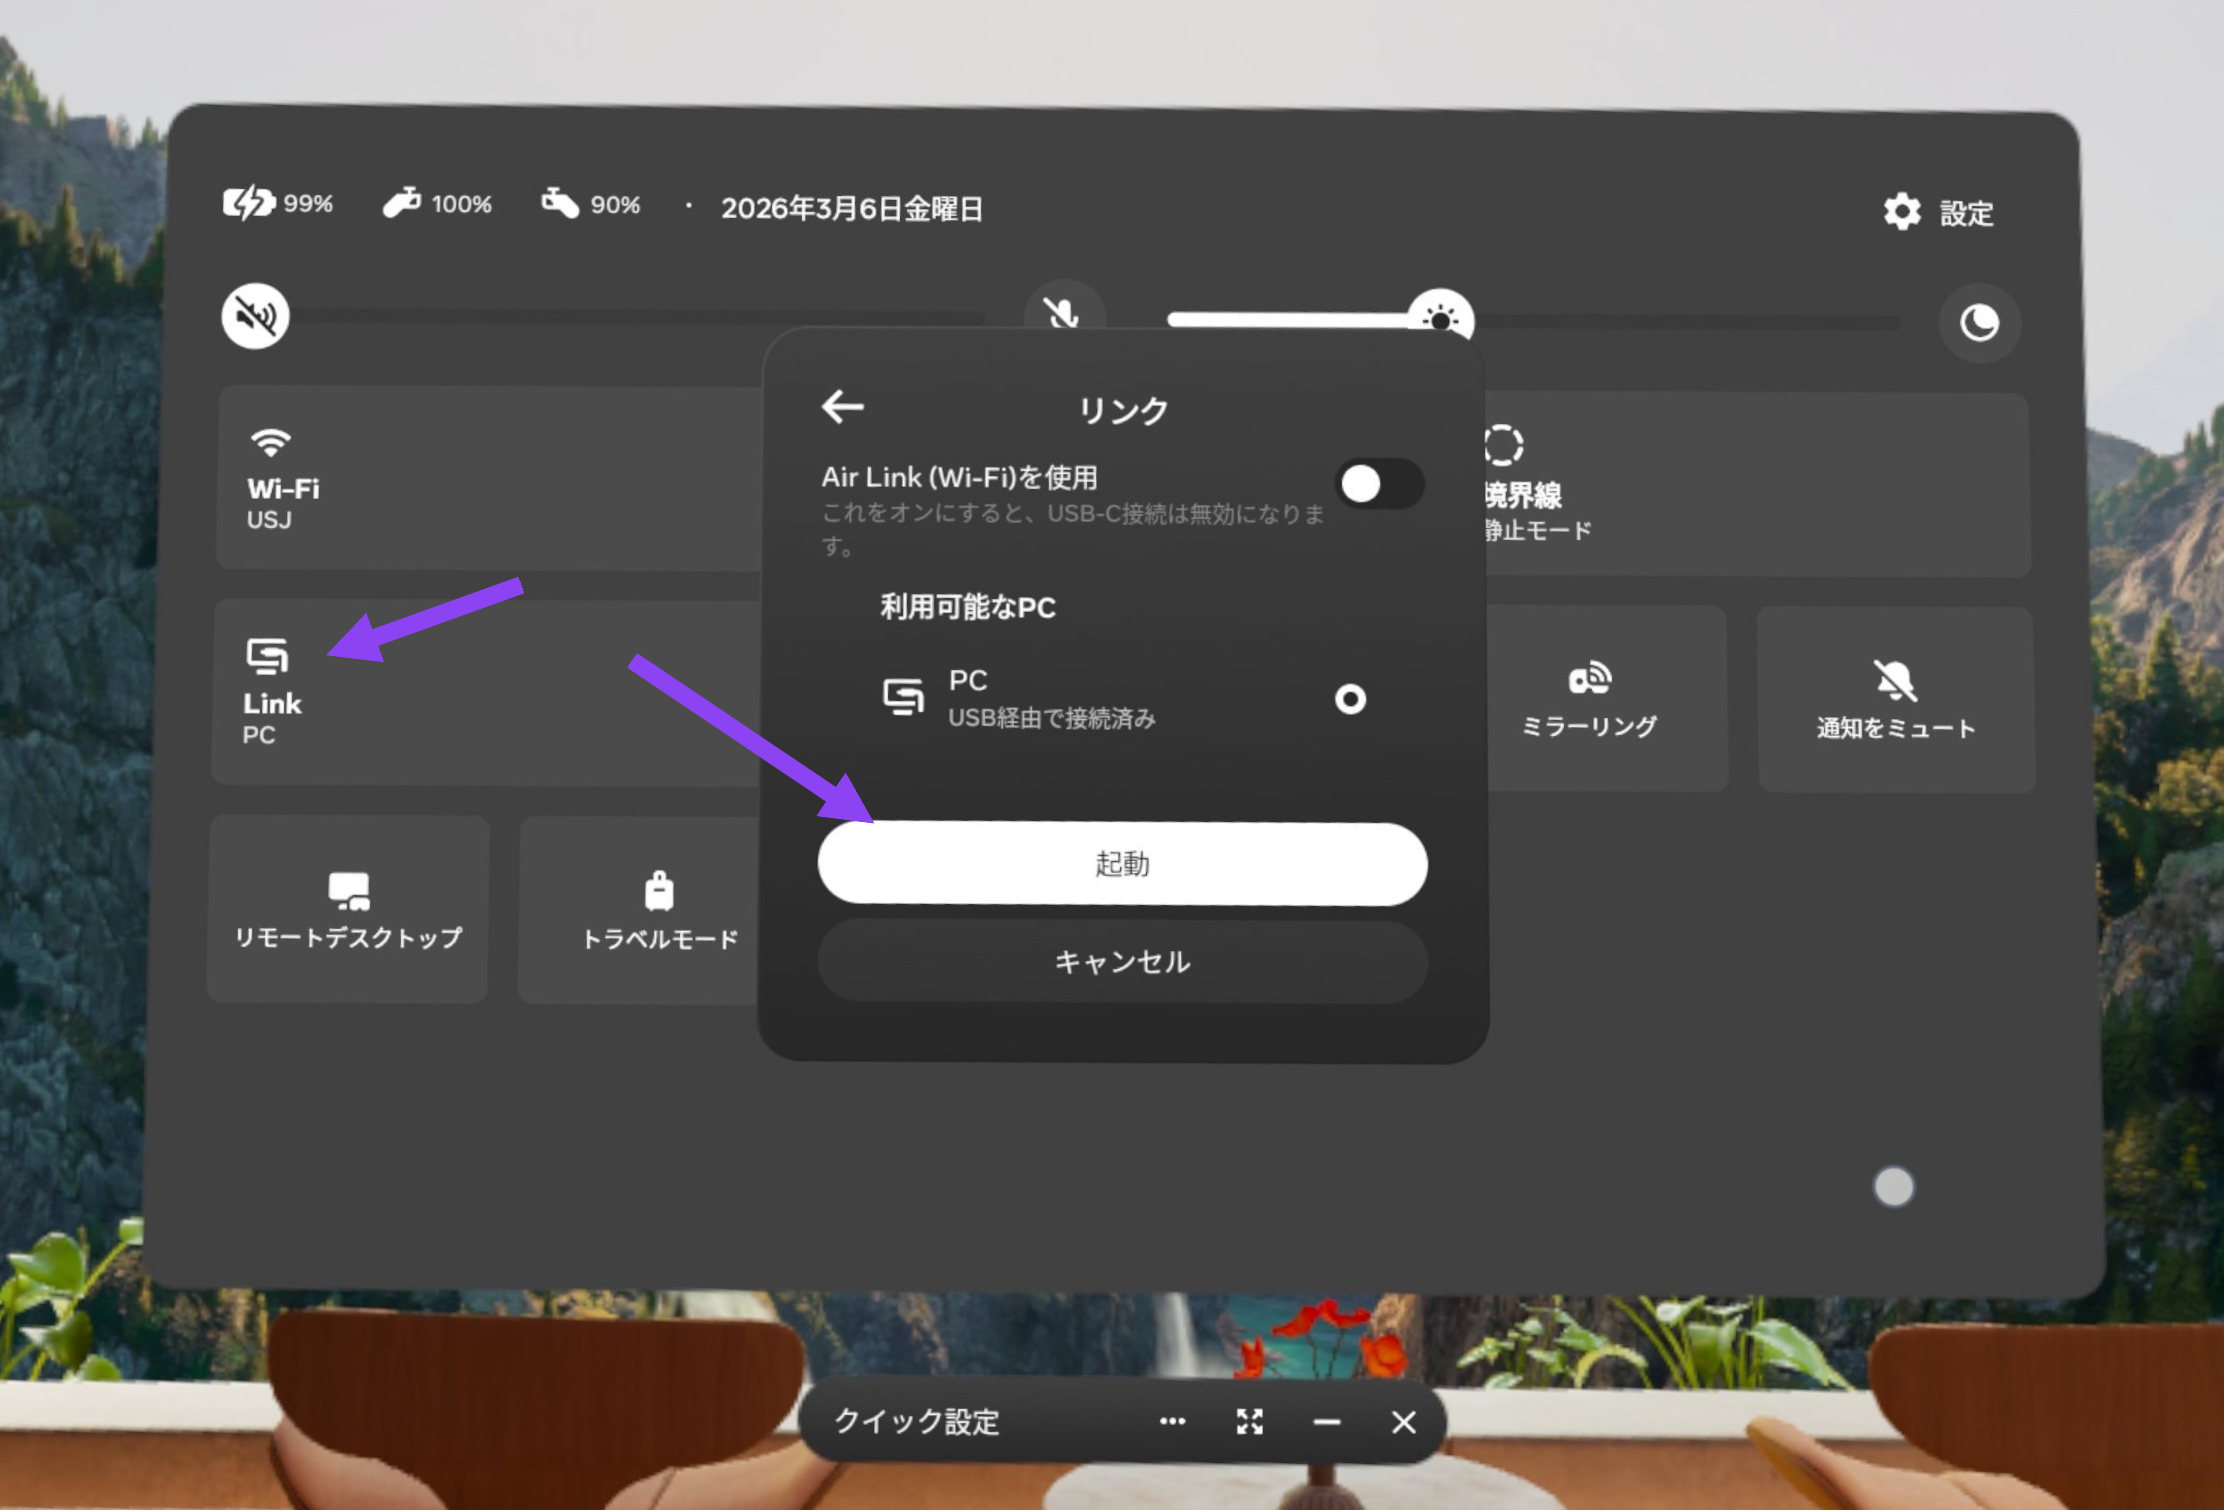Click the キャンセル button
The height and width of the screenshot is (1510, 2224).
pos(1121,961)
